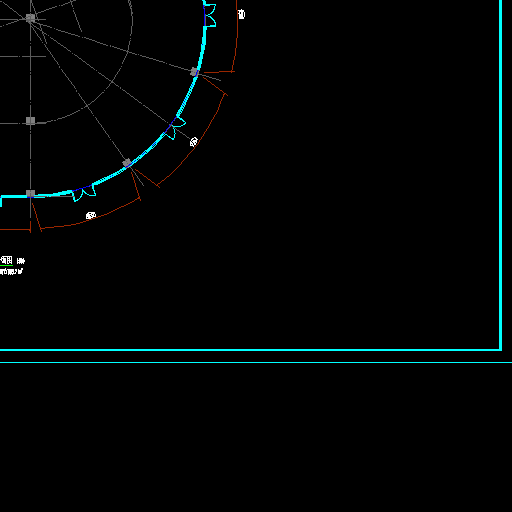Click the dimension text on the middle red arc
This screenshot has height=512, width=512.
pyautogui.click(x=194, y=142)
